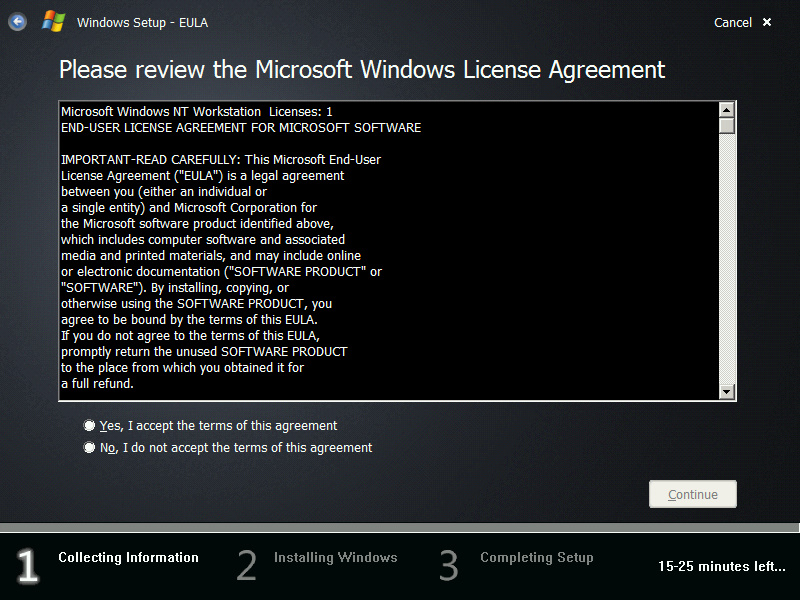
Task: Click step 1 number in progress bar
Action: tap(27, 565)
